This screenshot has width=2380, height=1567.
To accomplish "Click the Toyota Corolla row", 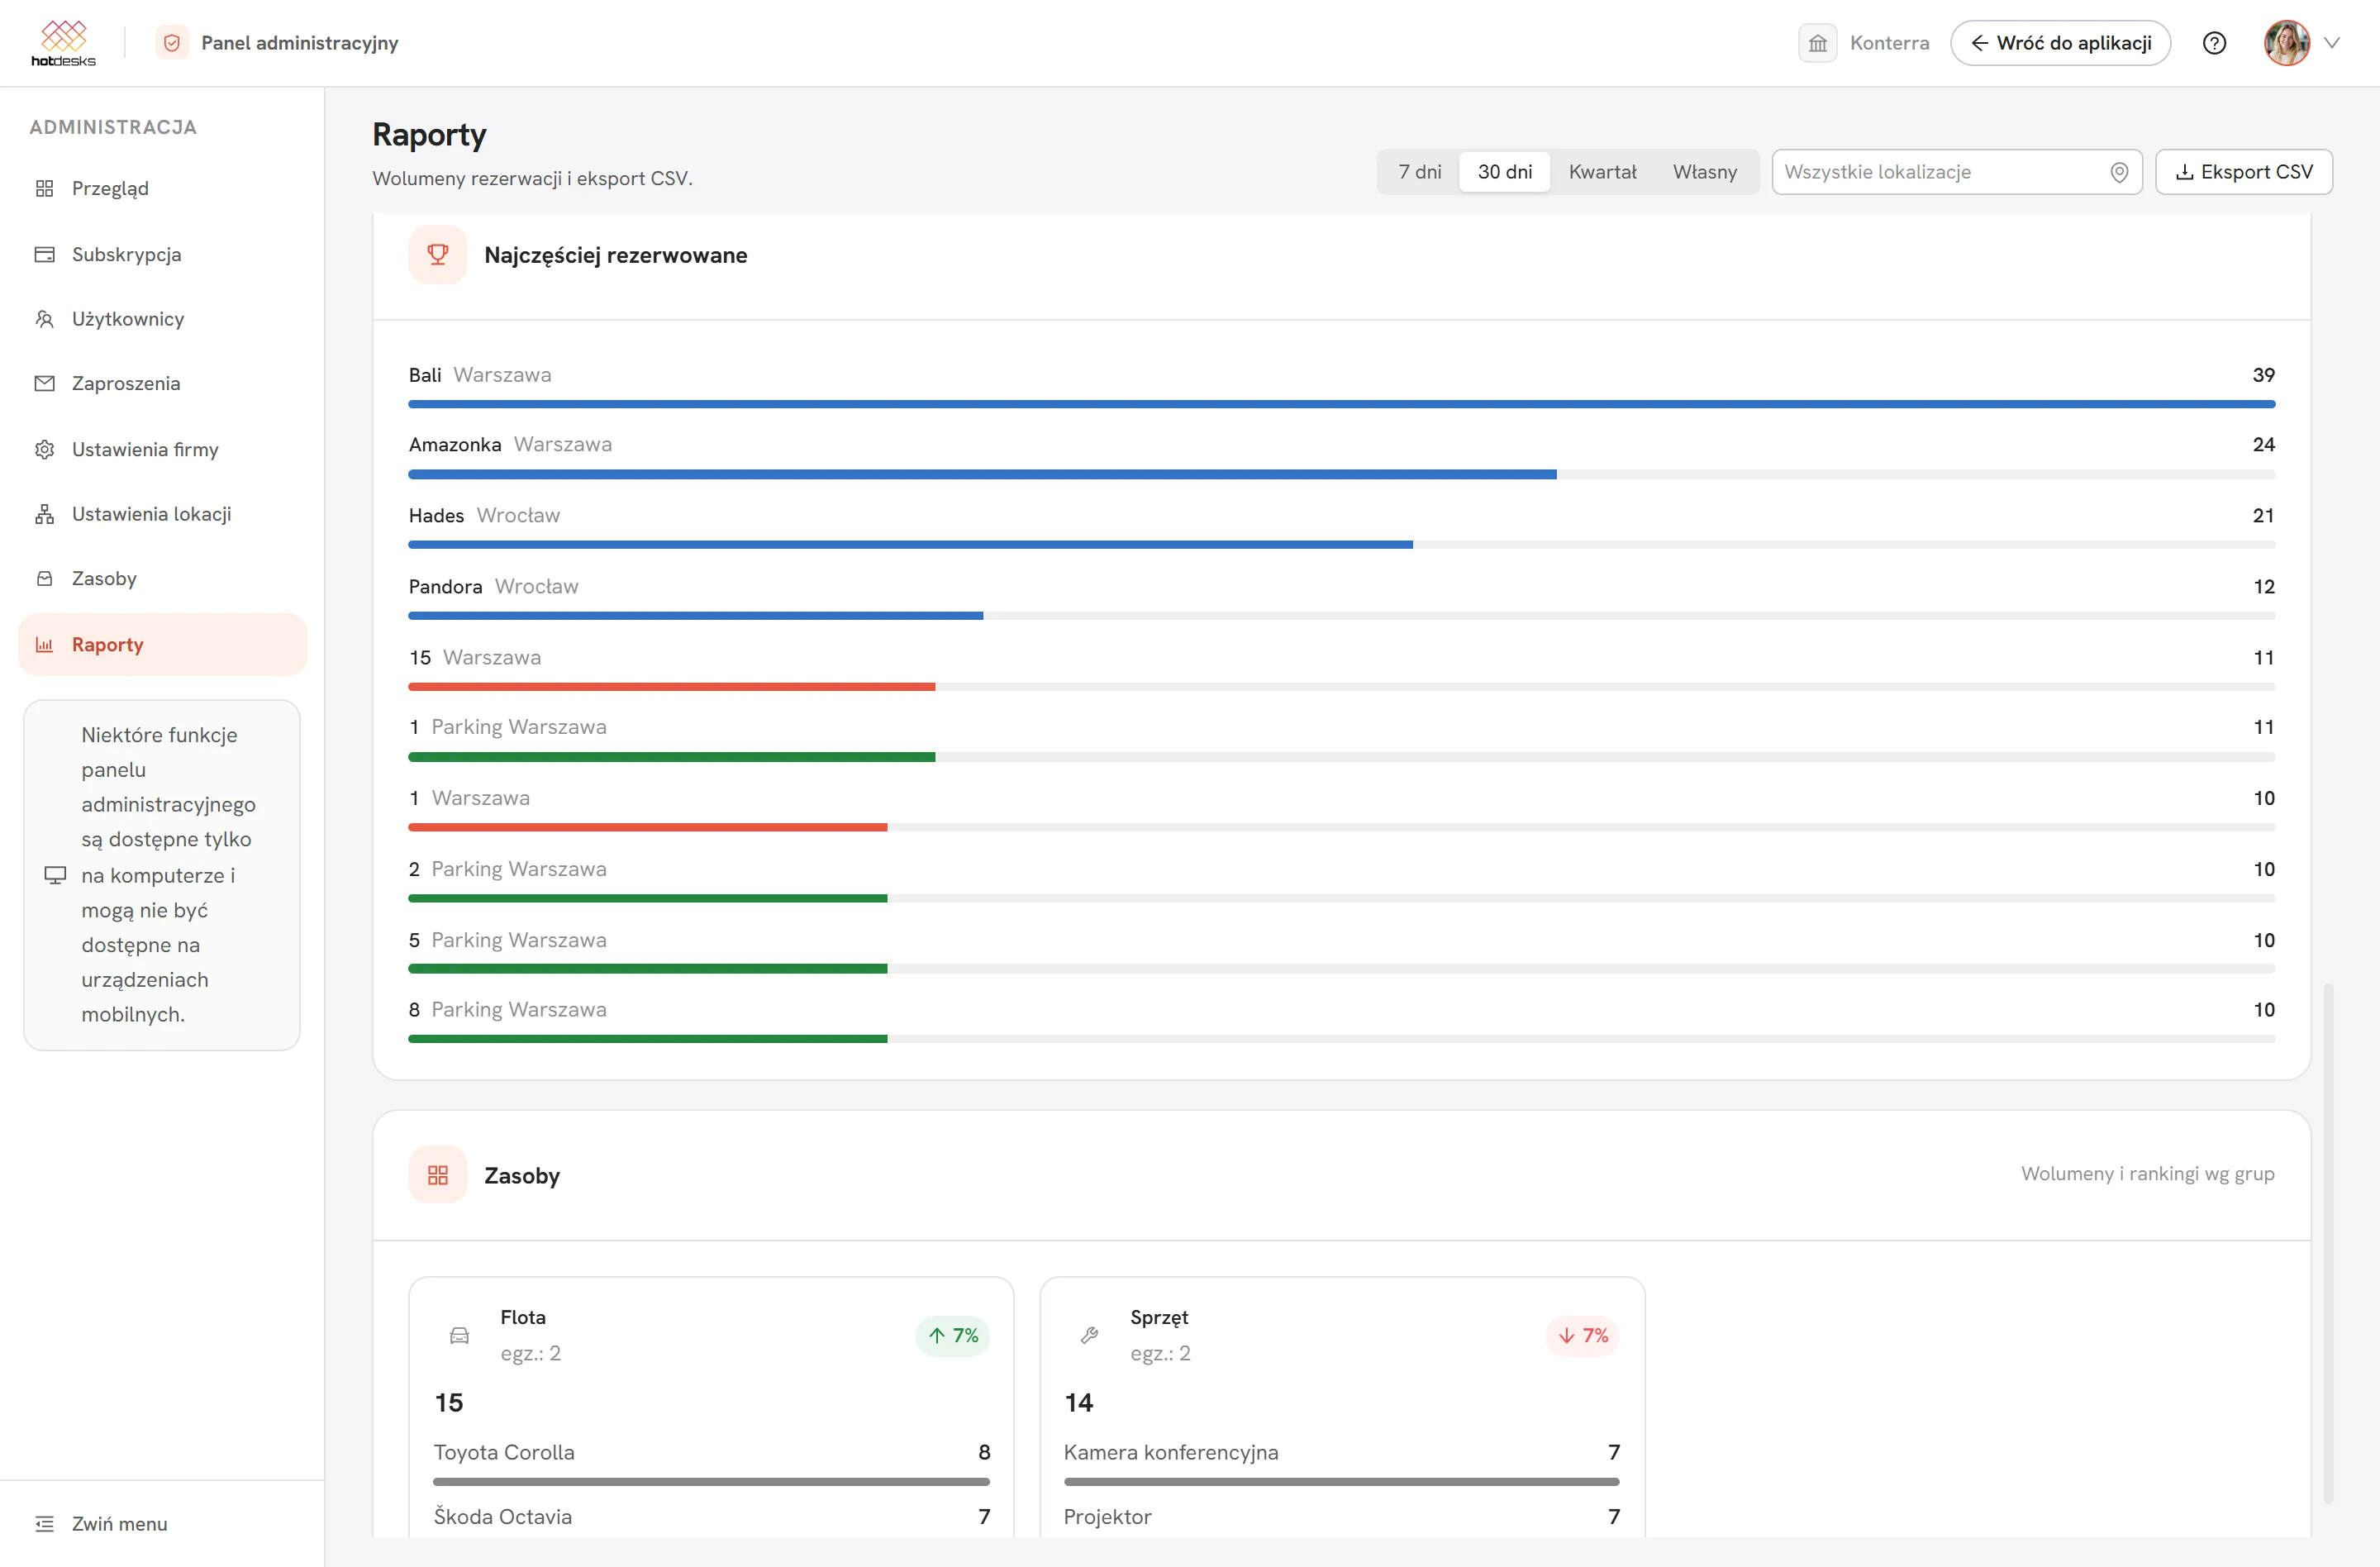I will [711, 1462].
